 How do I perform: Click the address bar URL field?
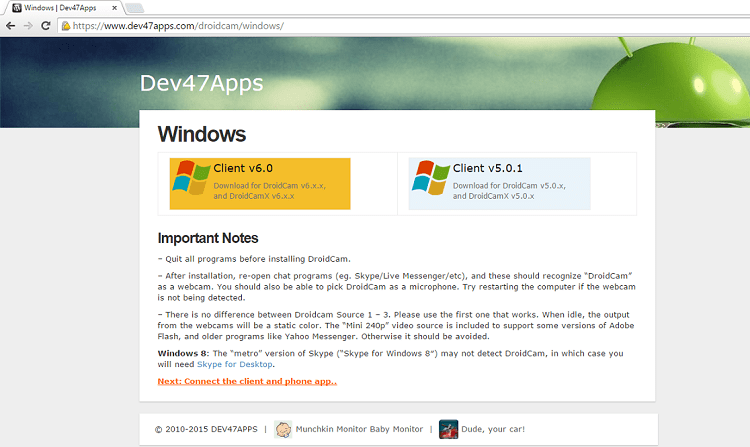point(404,26)
